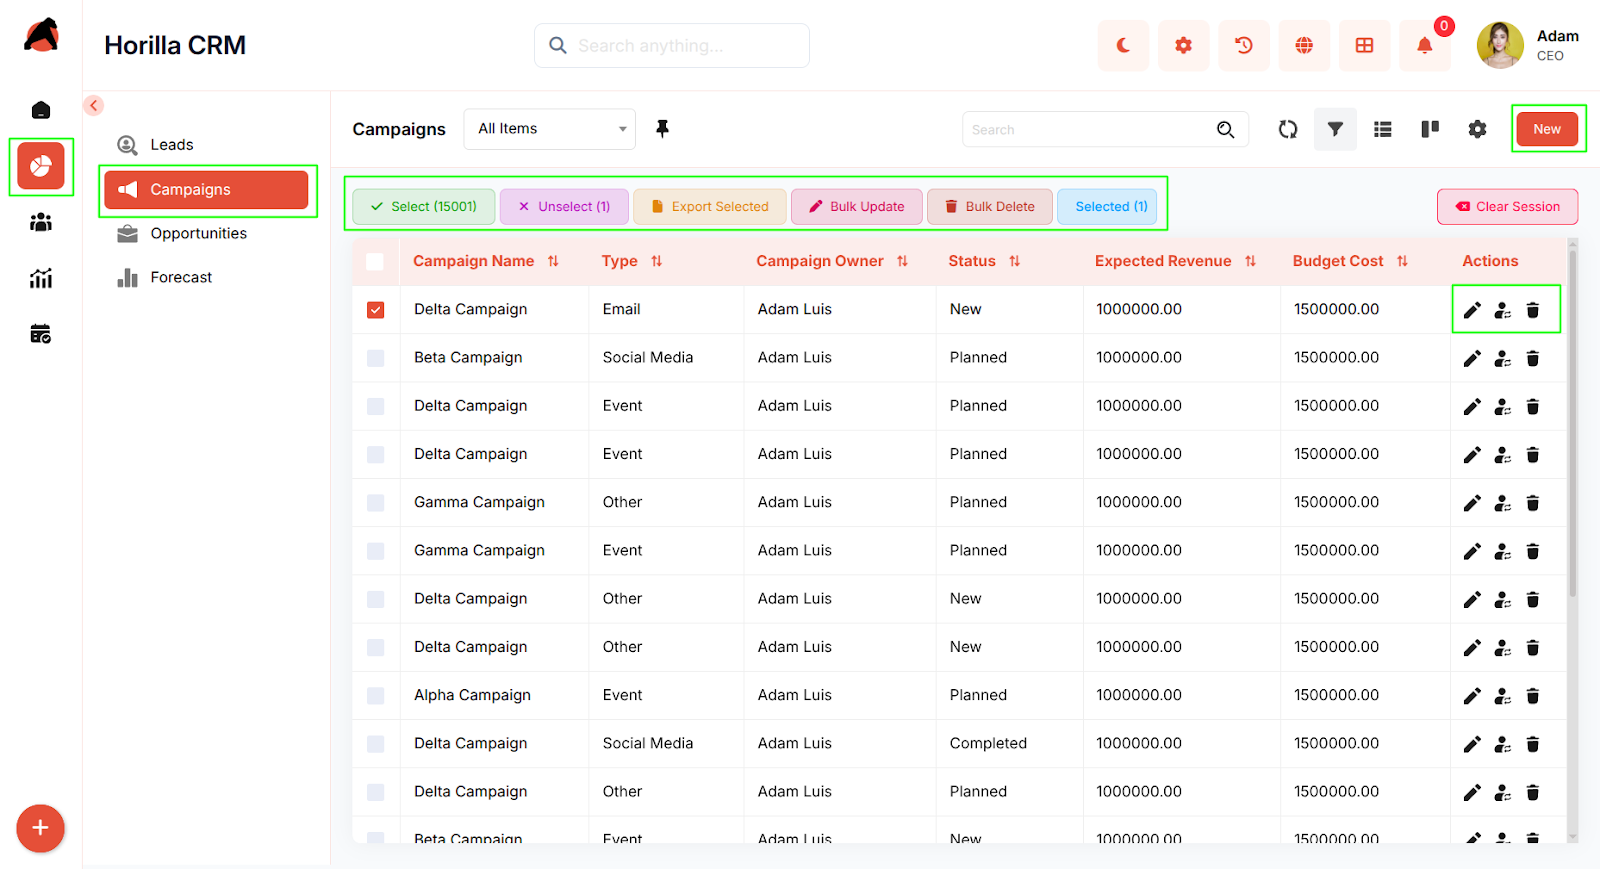Image resolution: width=1600 pixels, height=869 pixels.
Task: Uncheck the first Delta Campaign checkbox
Action: (x=376, y=310)
